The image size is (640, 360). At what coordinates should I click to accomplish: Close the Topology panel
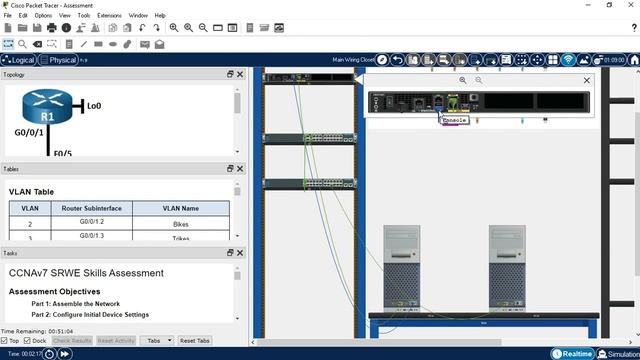click(240, 74)
